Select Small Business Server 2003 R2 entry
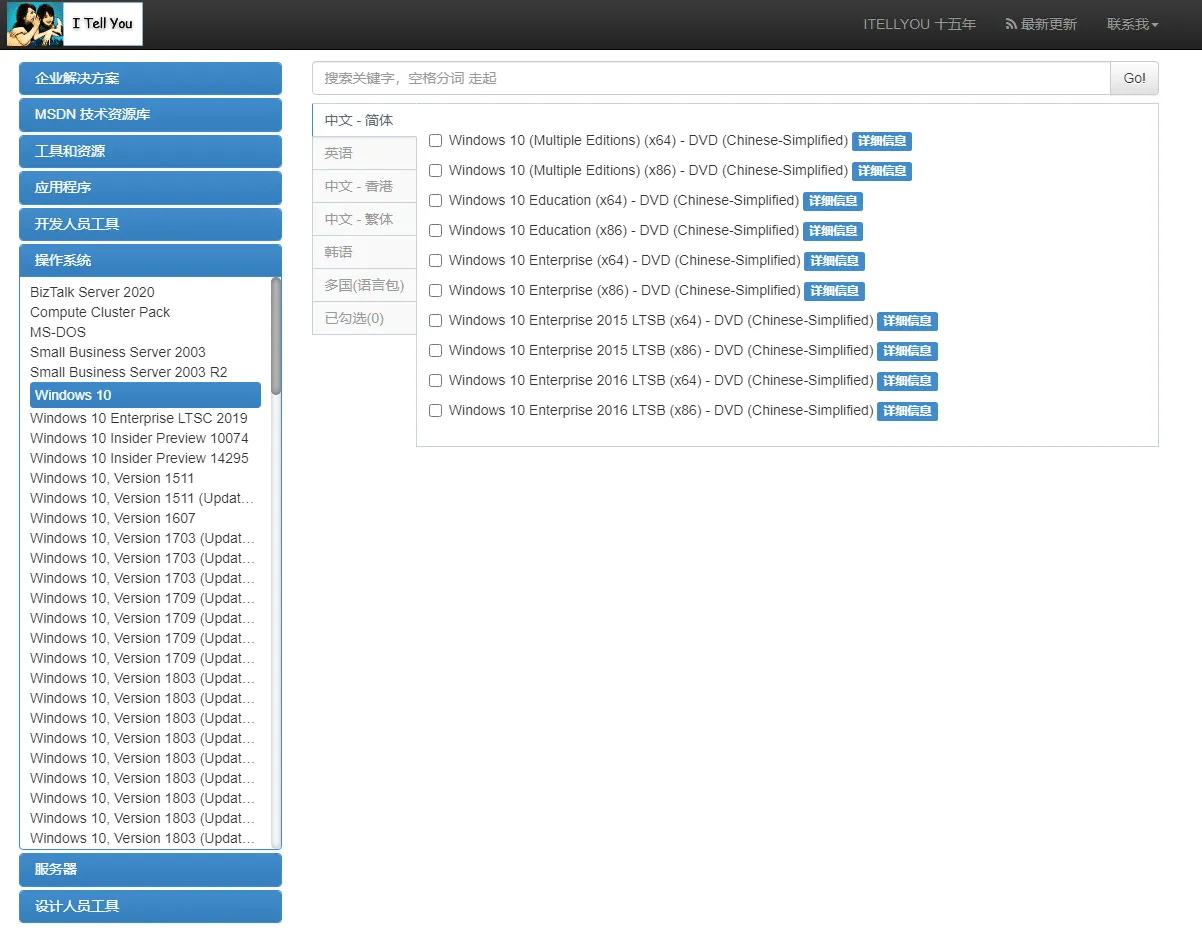The width and height of the screenshot is (1202, 935). pyautogui.click(x=129, y=372)
